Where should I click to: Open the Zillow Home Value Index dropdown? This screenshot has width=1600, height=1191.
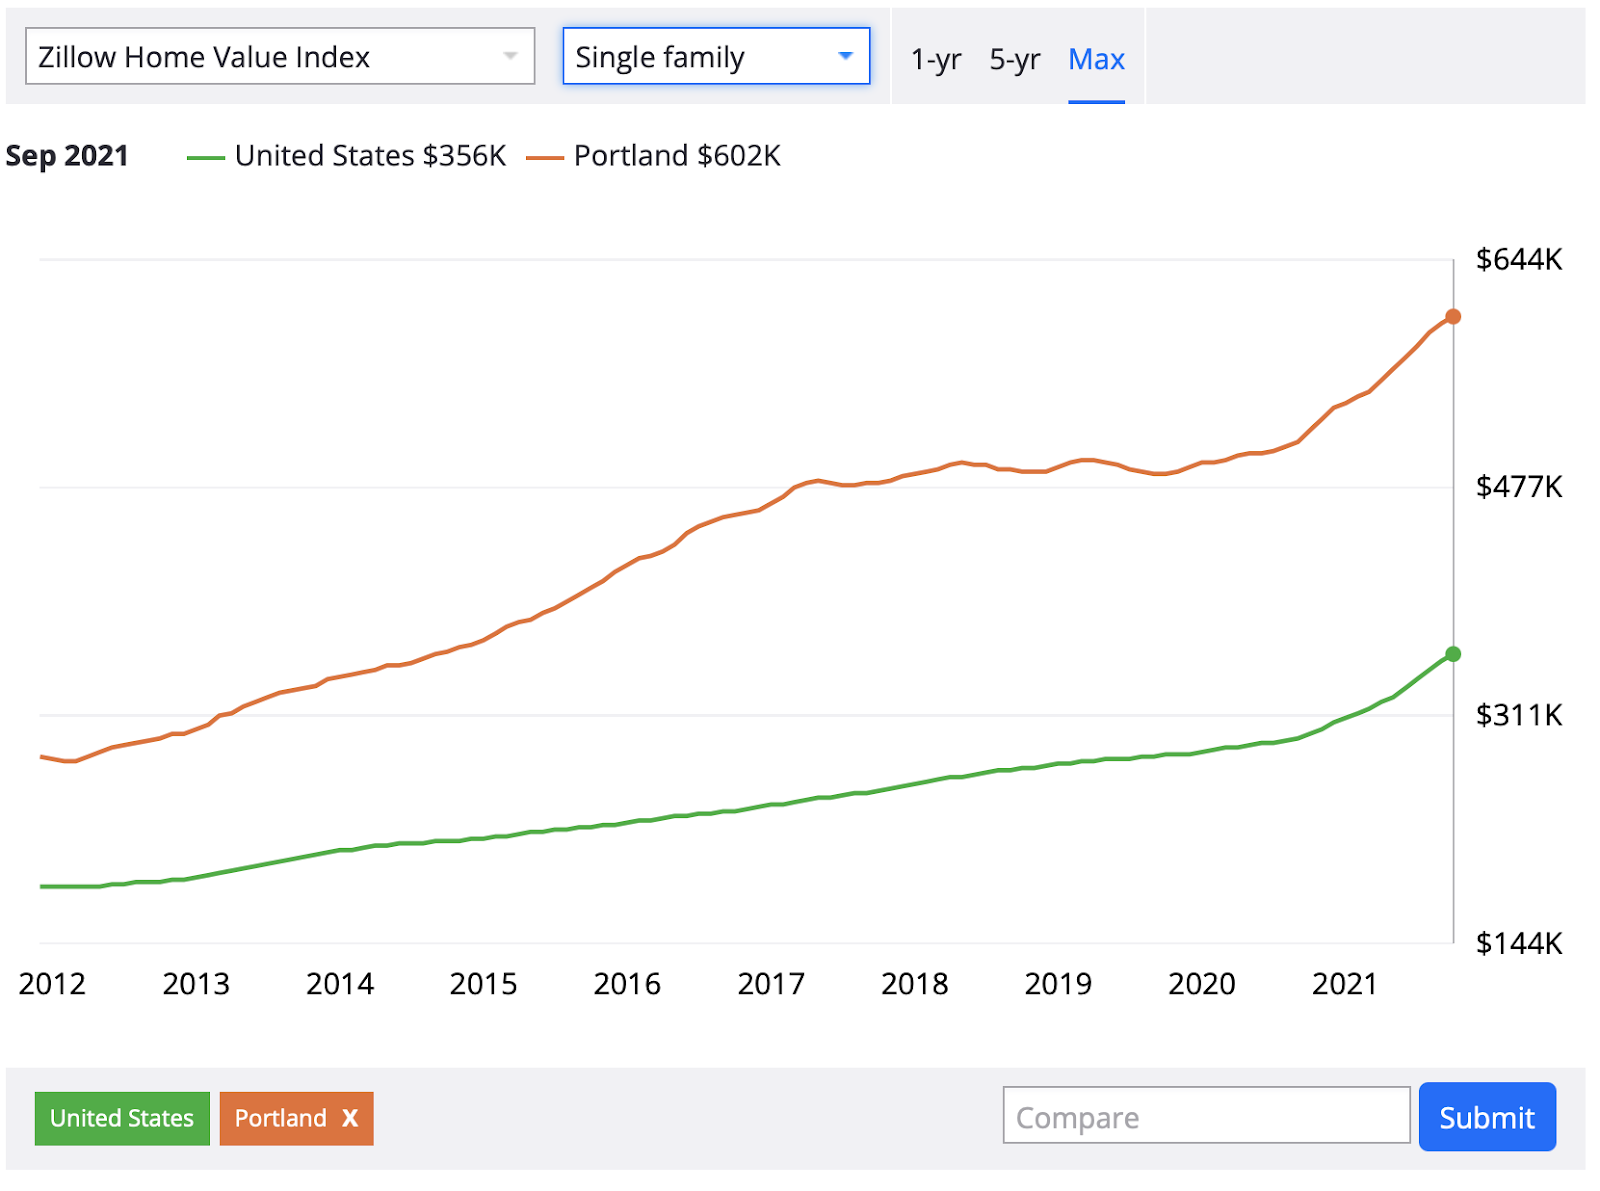coord(279,57)
